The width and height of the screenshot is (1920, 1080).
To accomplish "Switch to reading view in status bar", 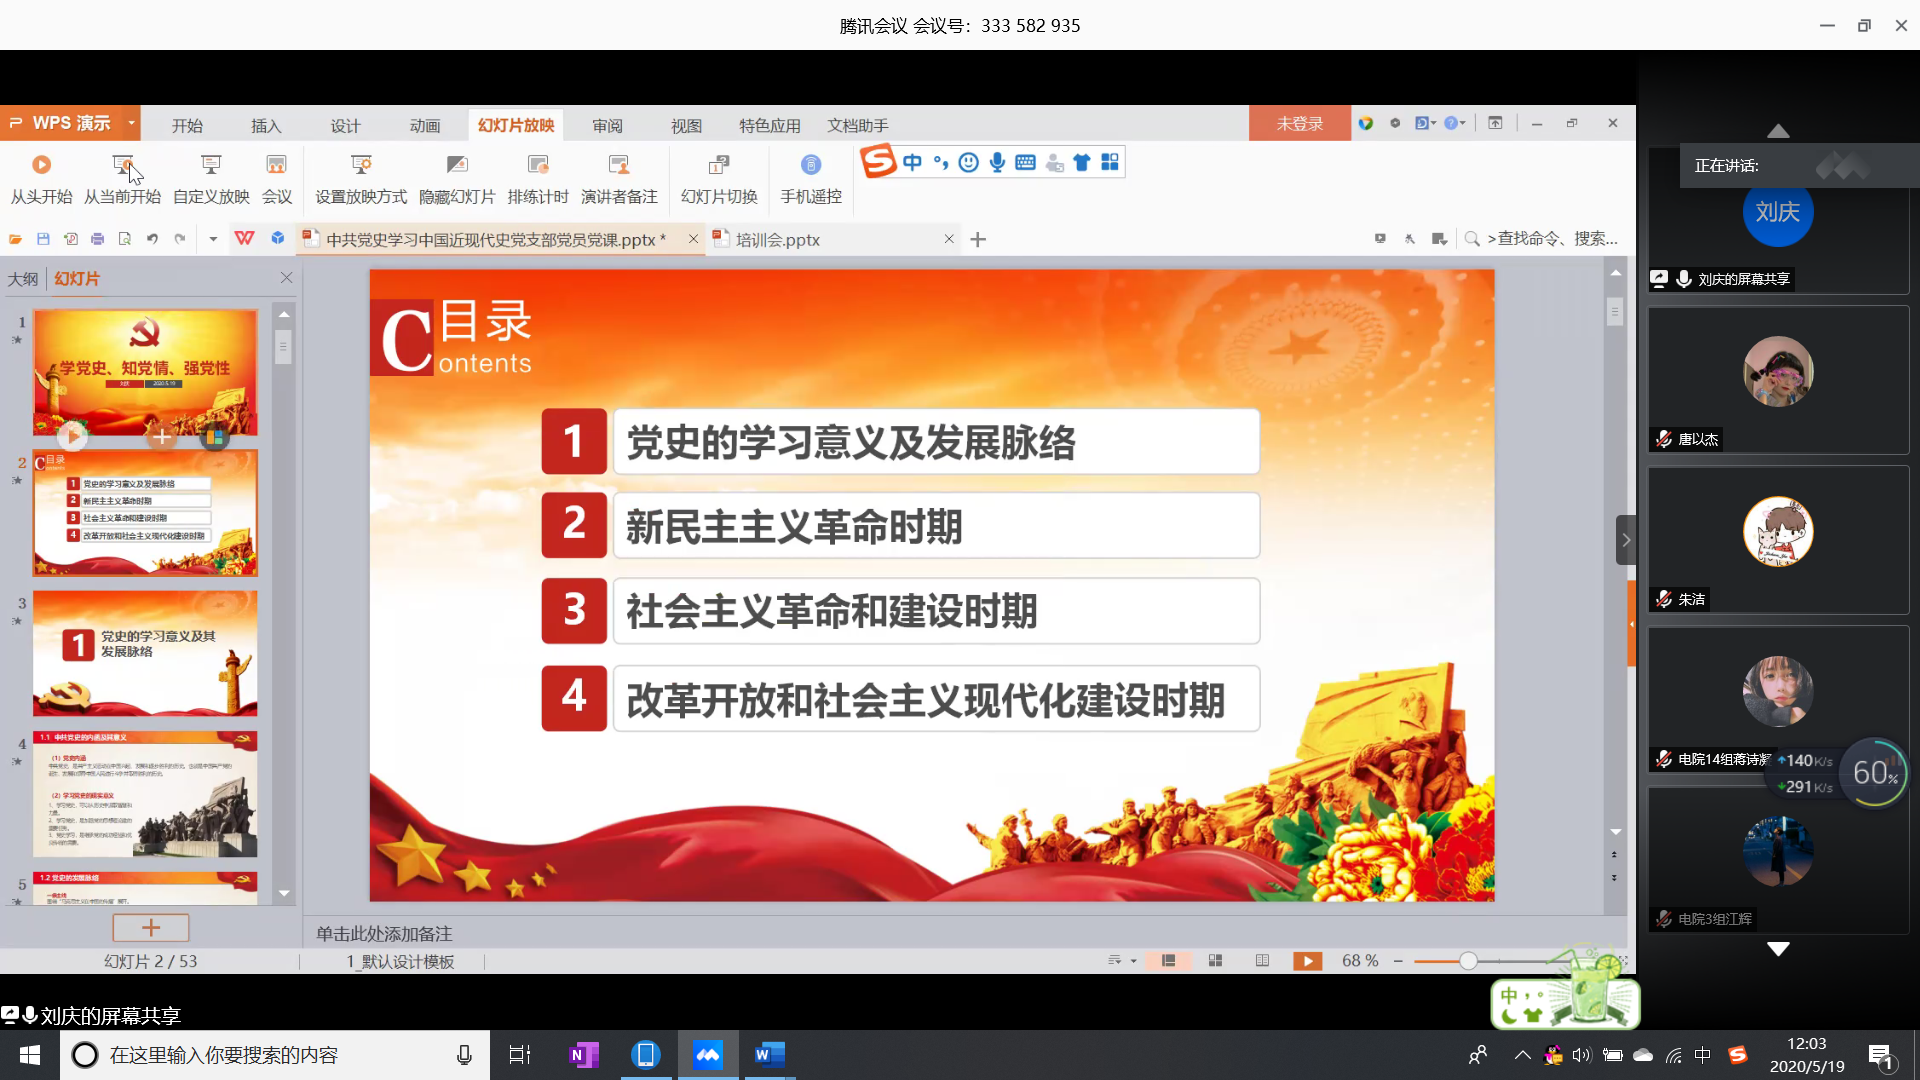I will (x=1262, y=961).
